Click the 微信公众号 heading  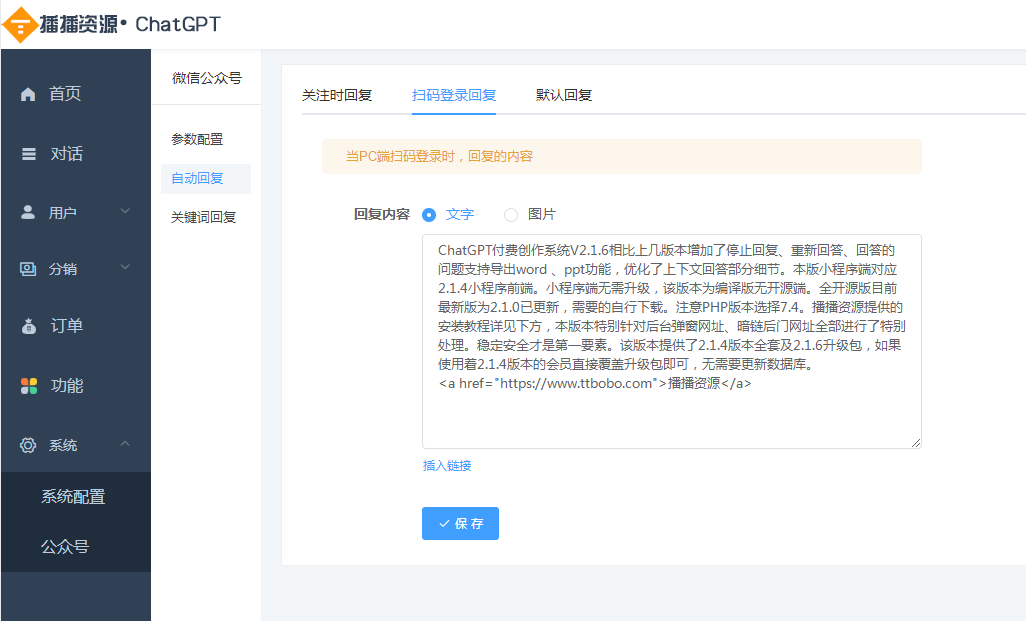click(207, 79)
